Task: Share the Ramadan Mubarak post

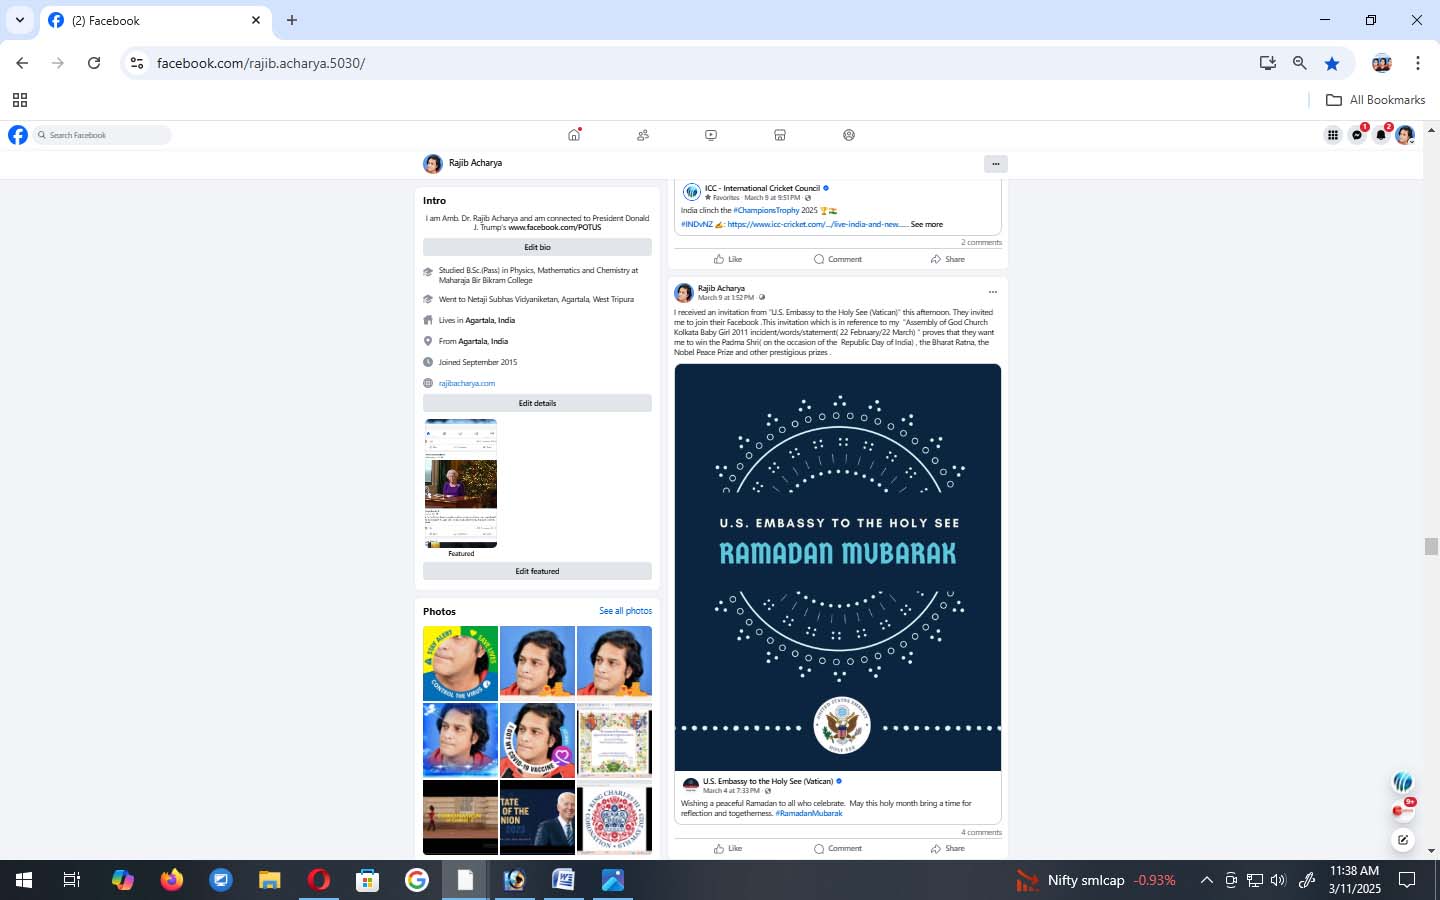Action: coord(948,848)
